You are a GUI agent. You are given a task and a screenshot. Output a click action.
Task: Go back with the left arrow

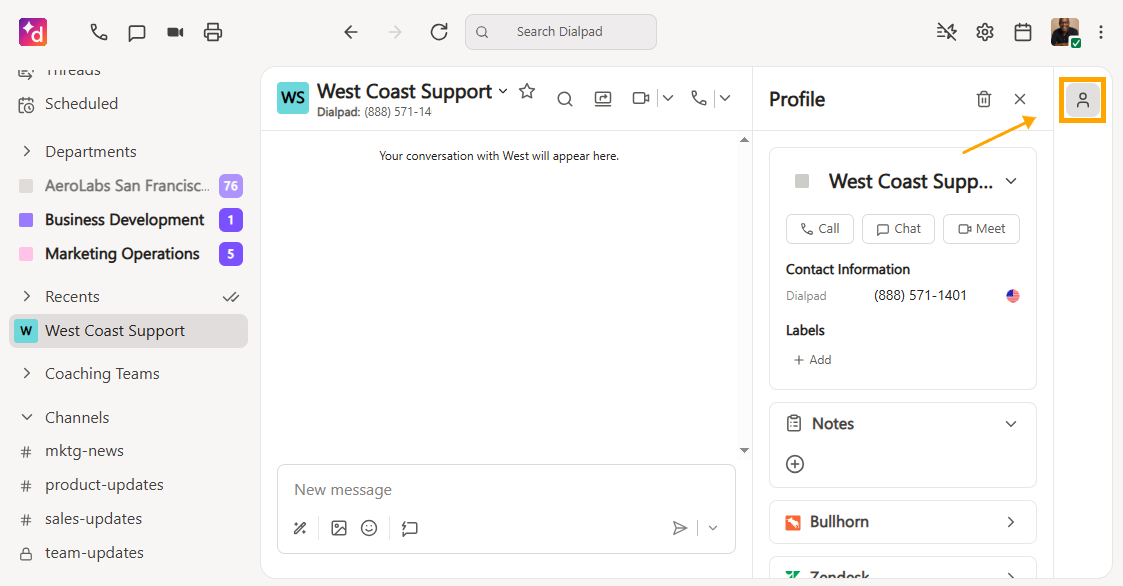click(x=350, y=32)
